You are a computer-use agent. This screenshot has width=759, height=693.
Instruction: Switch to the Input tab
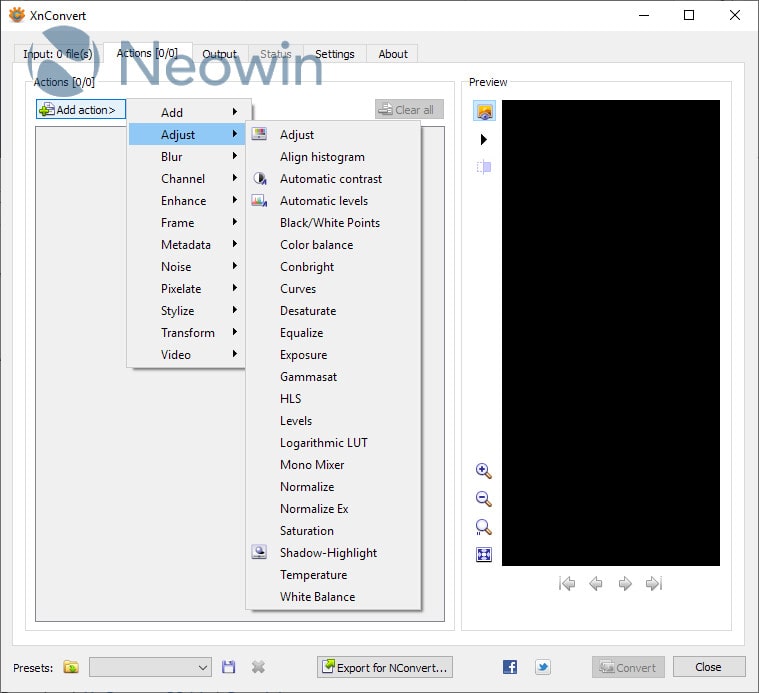tap(58, 54)
